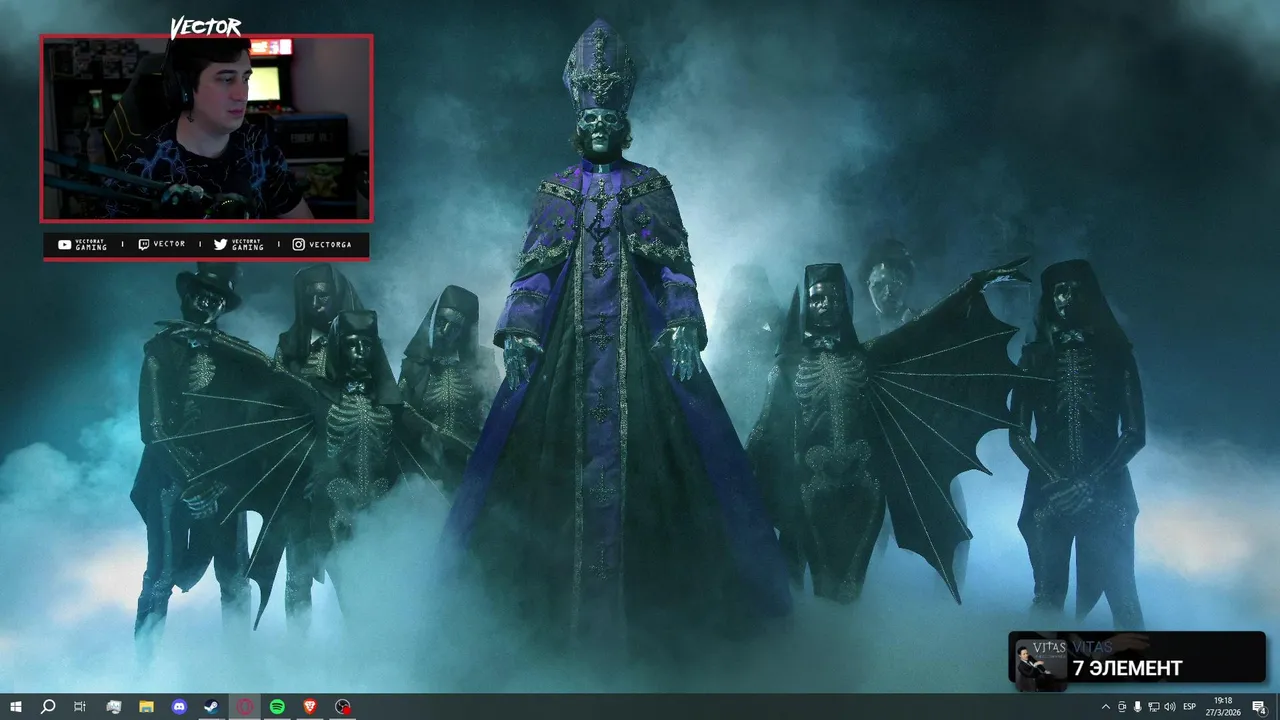Open network status tray icon
The image size is (1280, 720).
1153,707
